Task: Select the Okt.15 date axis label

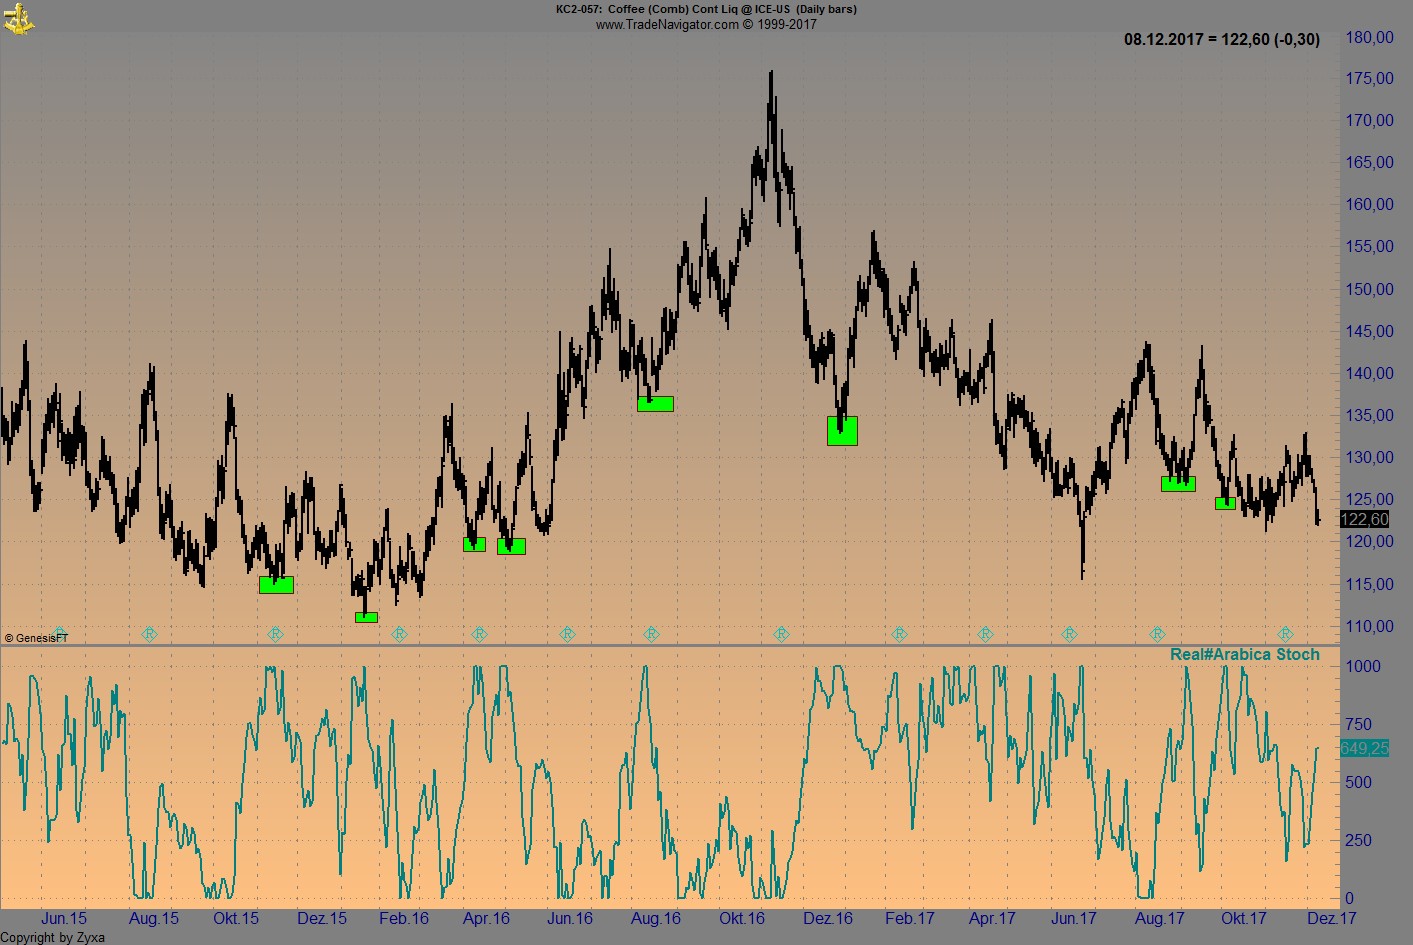Action: (236, 918)
